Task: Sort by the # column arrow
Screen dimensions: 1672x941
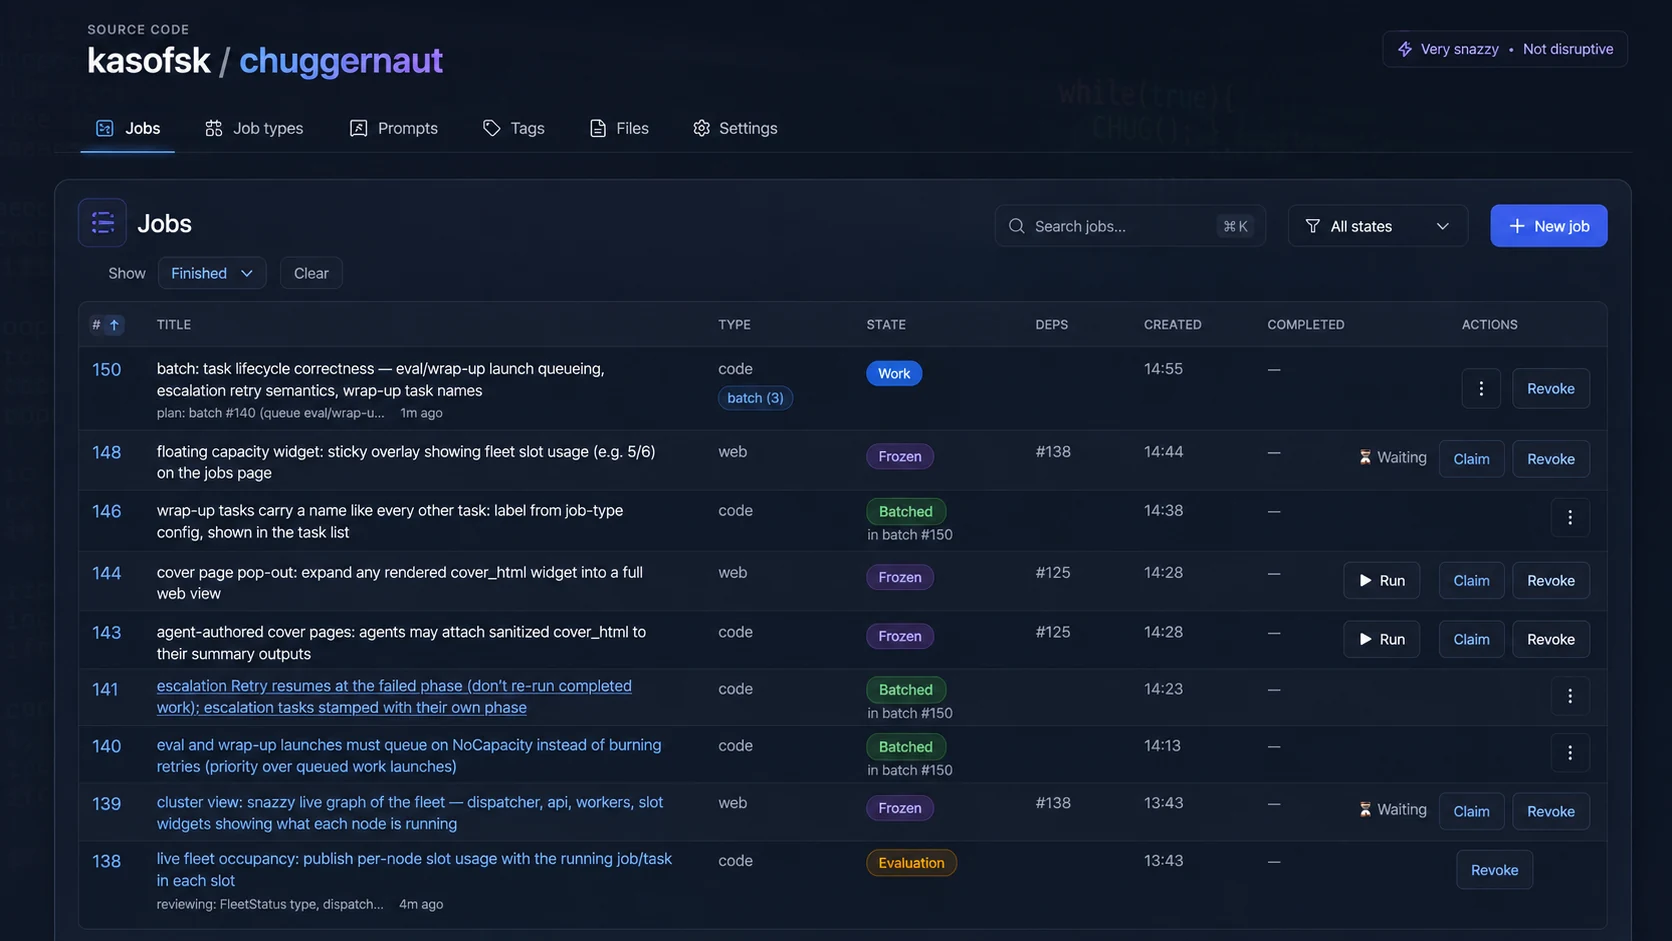Action: [114, 325]
